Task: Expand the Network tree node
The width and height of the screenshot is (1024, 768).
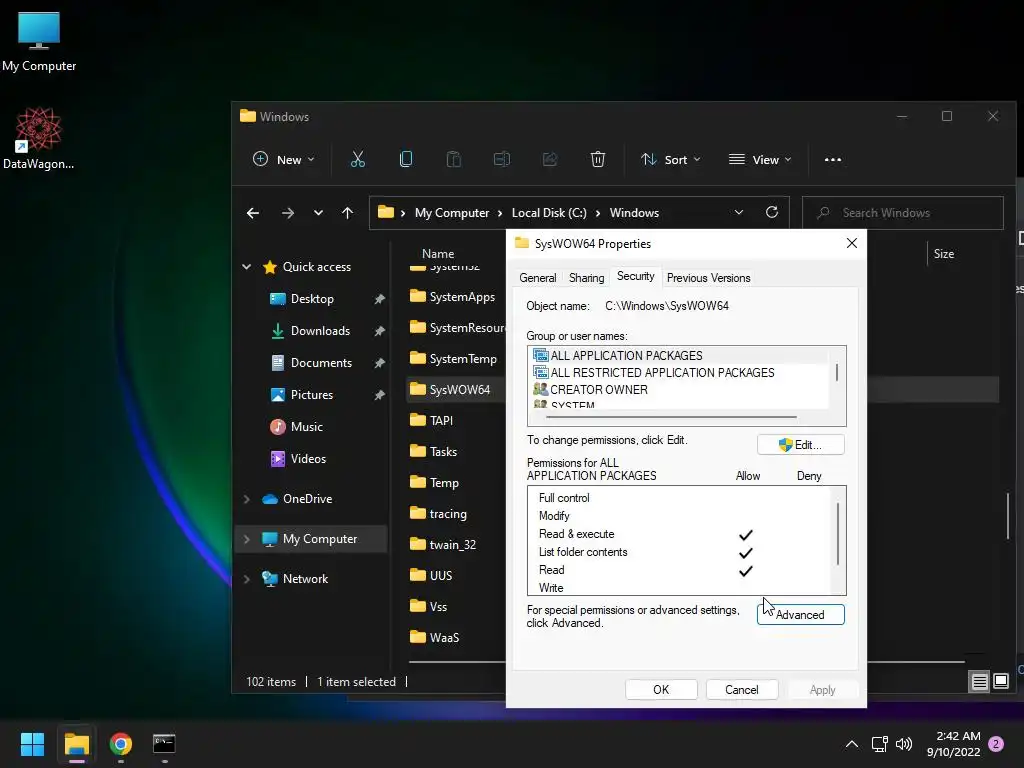Action: pos(246,579)
